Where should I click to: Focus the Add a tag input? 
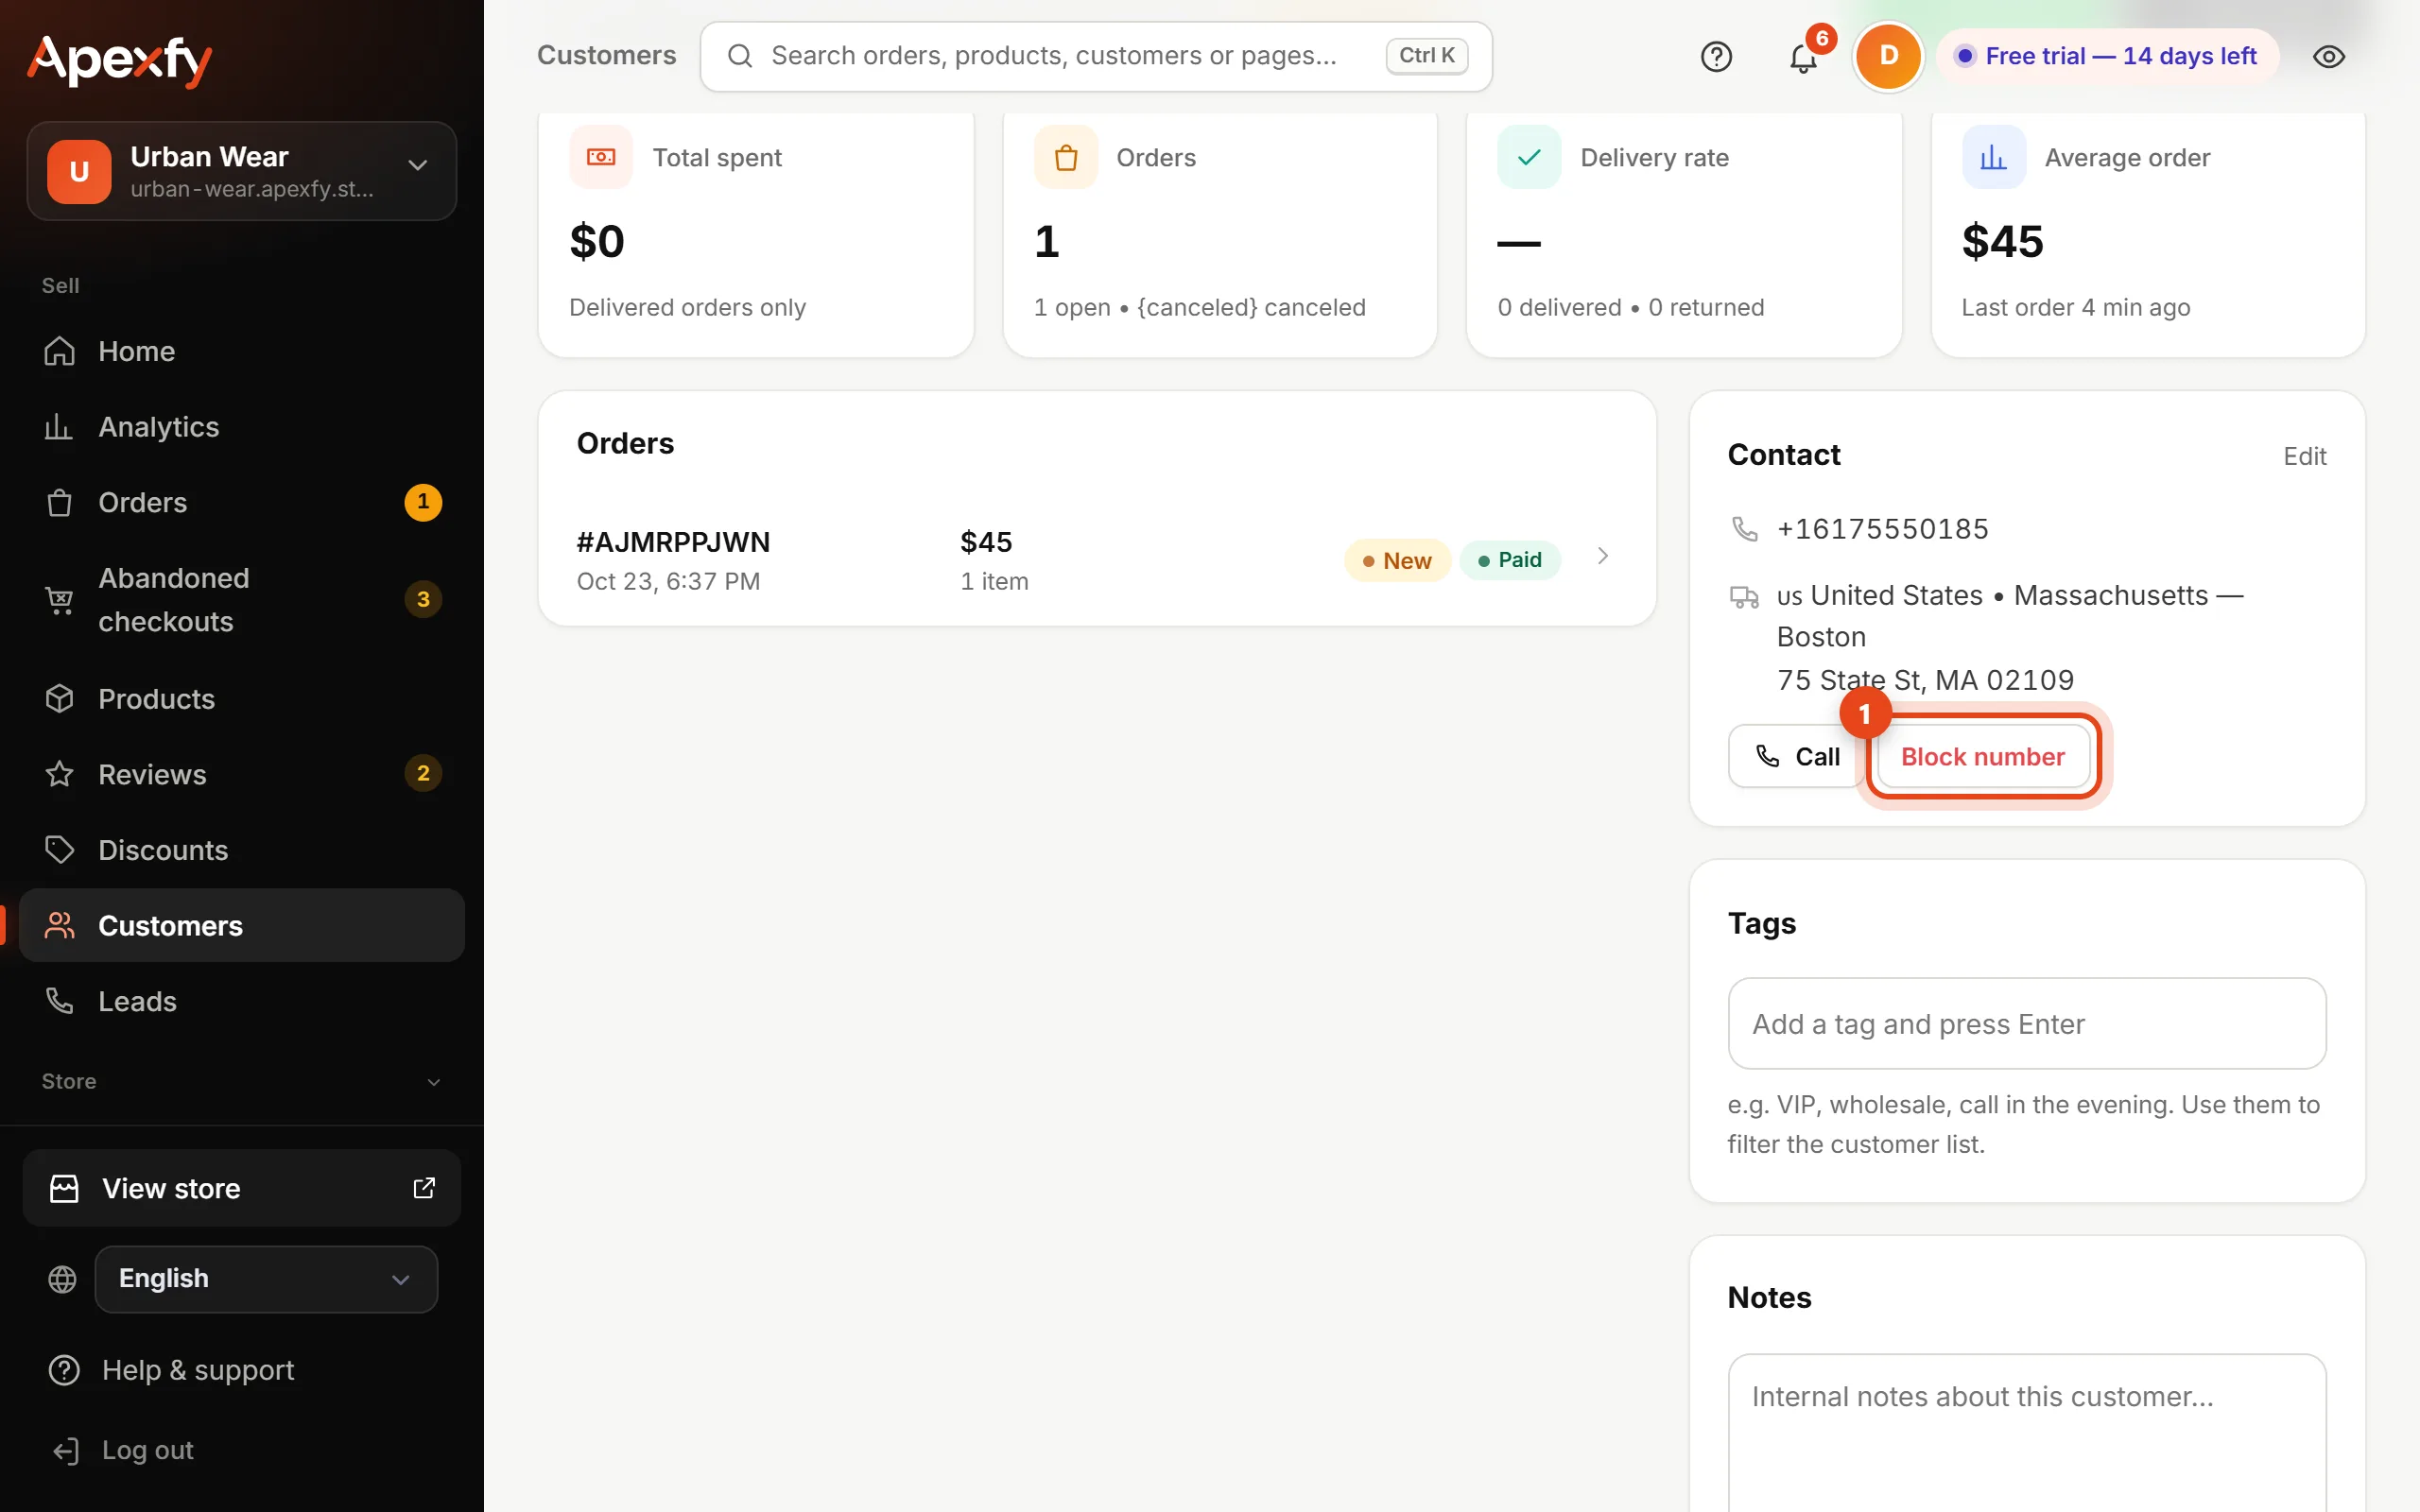point(2027,1024)
